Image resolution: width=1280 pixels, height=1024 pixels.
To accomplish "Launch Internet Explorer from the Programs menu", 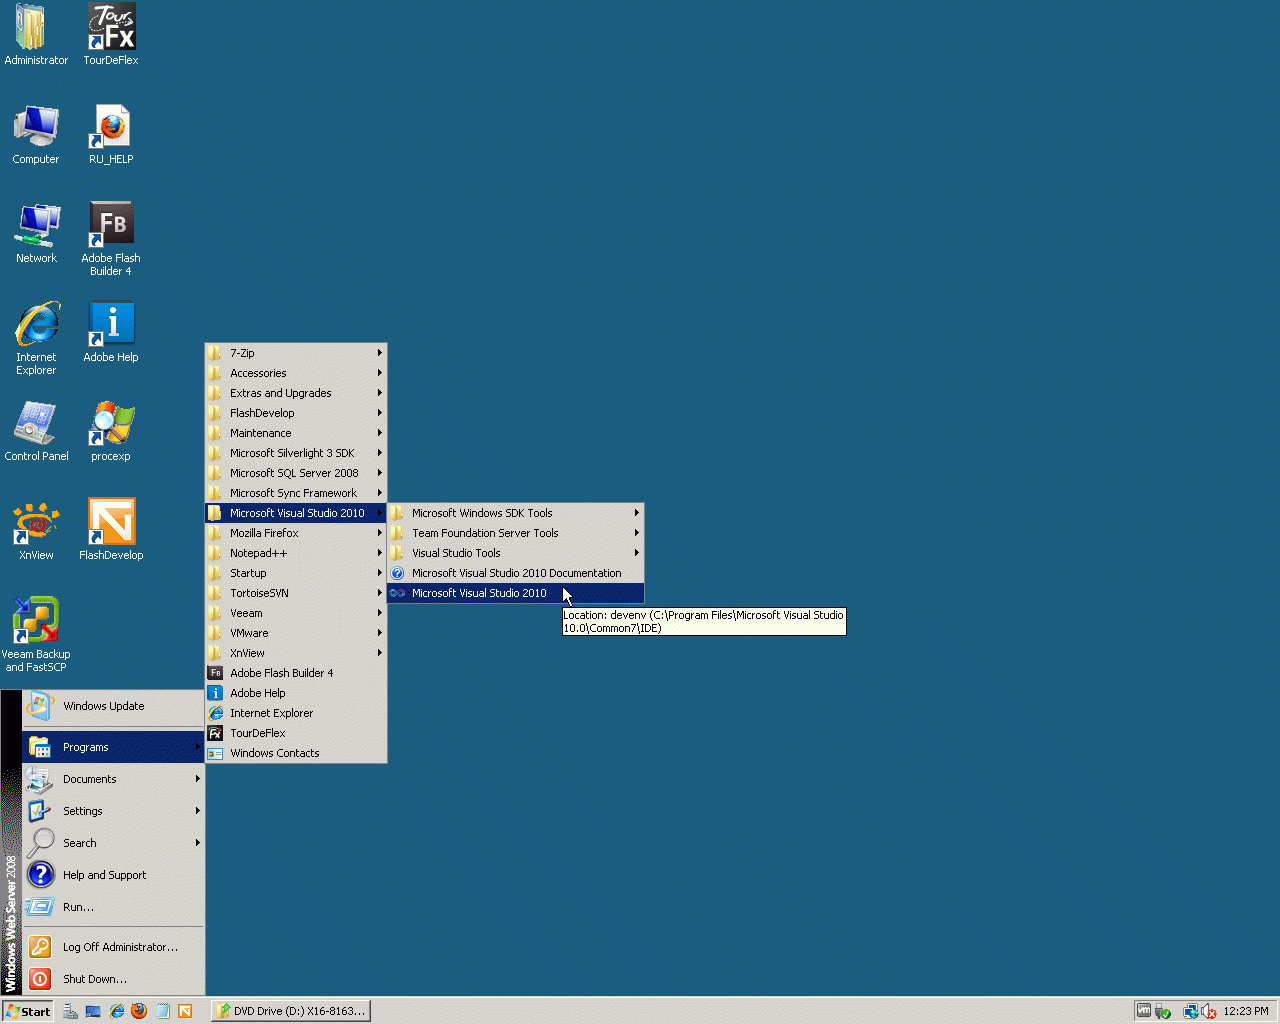I will (296, 713).
